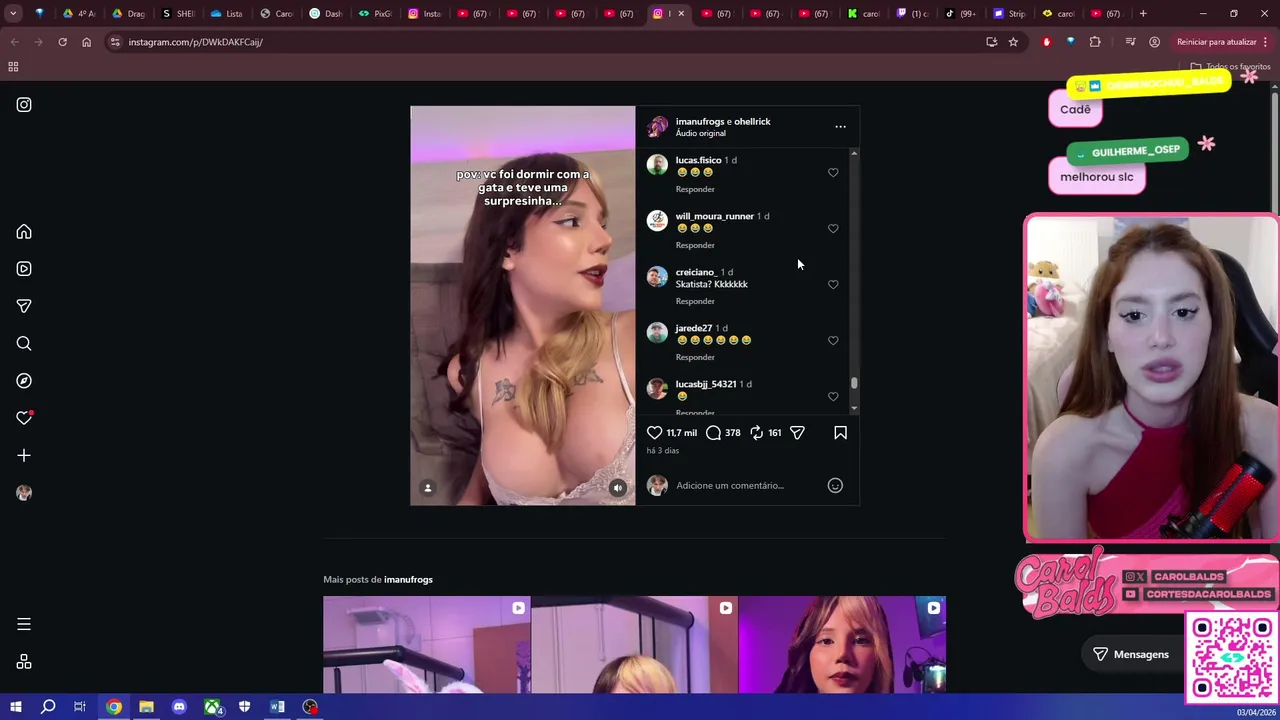Bookmark page with star icon
This screenshot has width=1280, height=720.
tap(1013, 42)
